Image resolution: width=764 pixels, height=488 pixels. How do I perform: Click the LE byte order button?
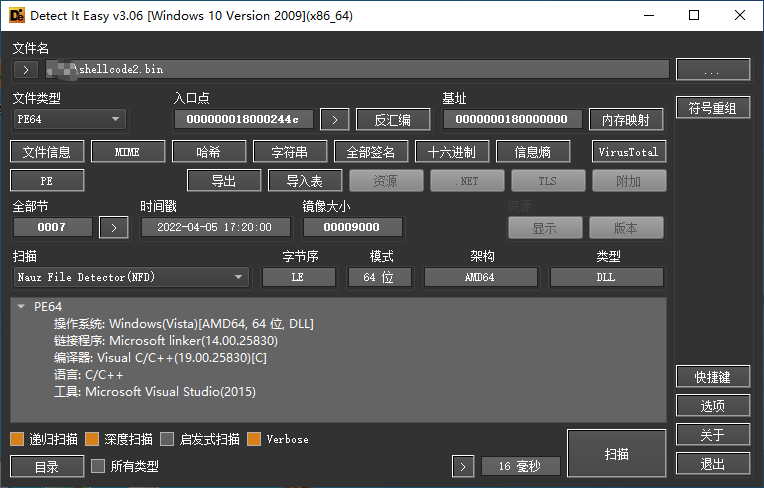tap(298, 277)
